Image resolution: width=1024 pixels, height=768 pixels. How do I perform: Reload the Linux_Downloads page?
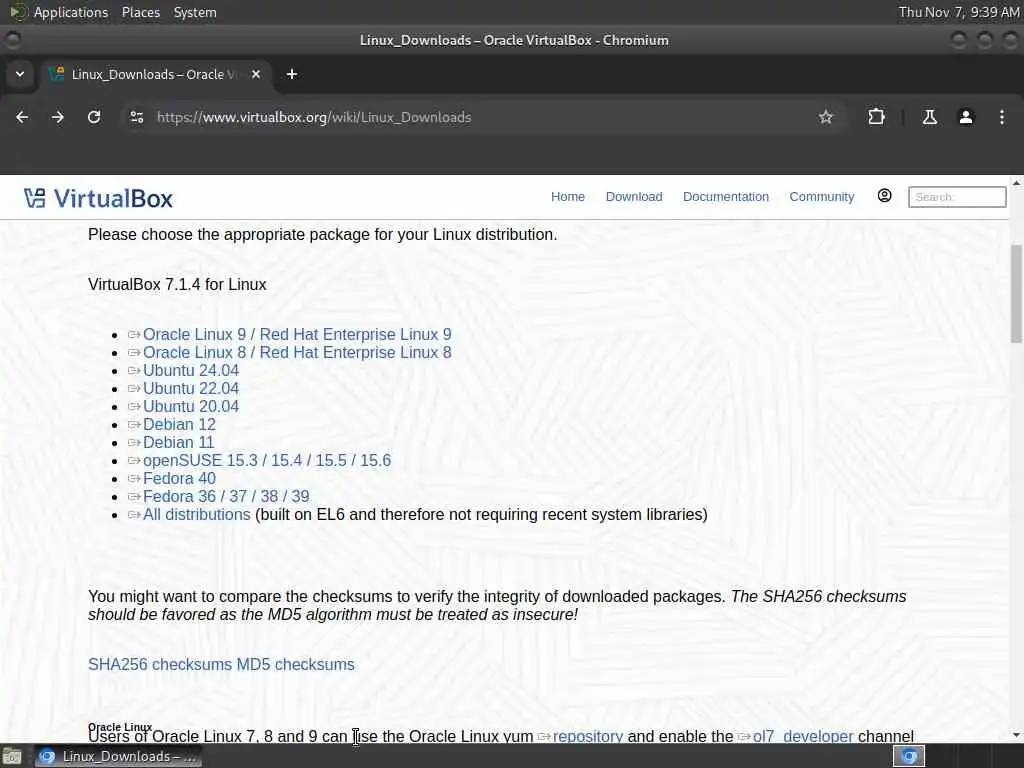coord(94,117)
